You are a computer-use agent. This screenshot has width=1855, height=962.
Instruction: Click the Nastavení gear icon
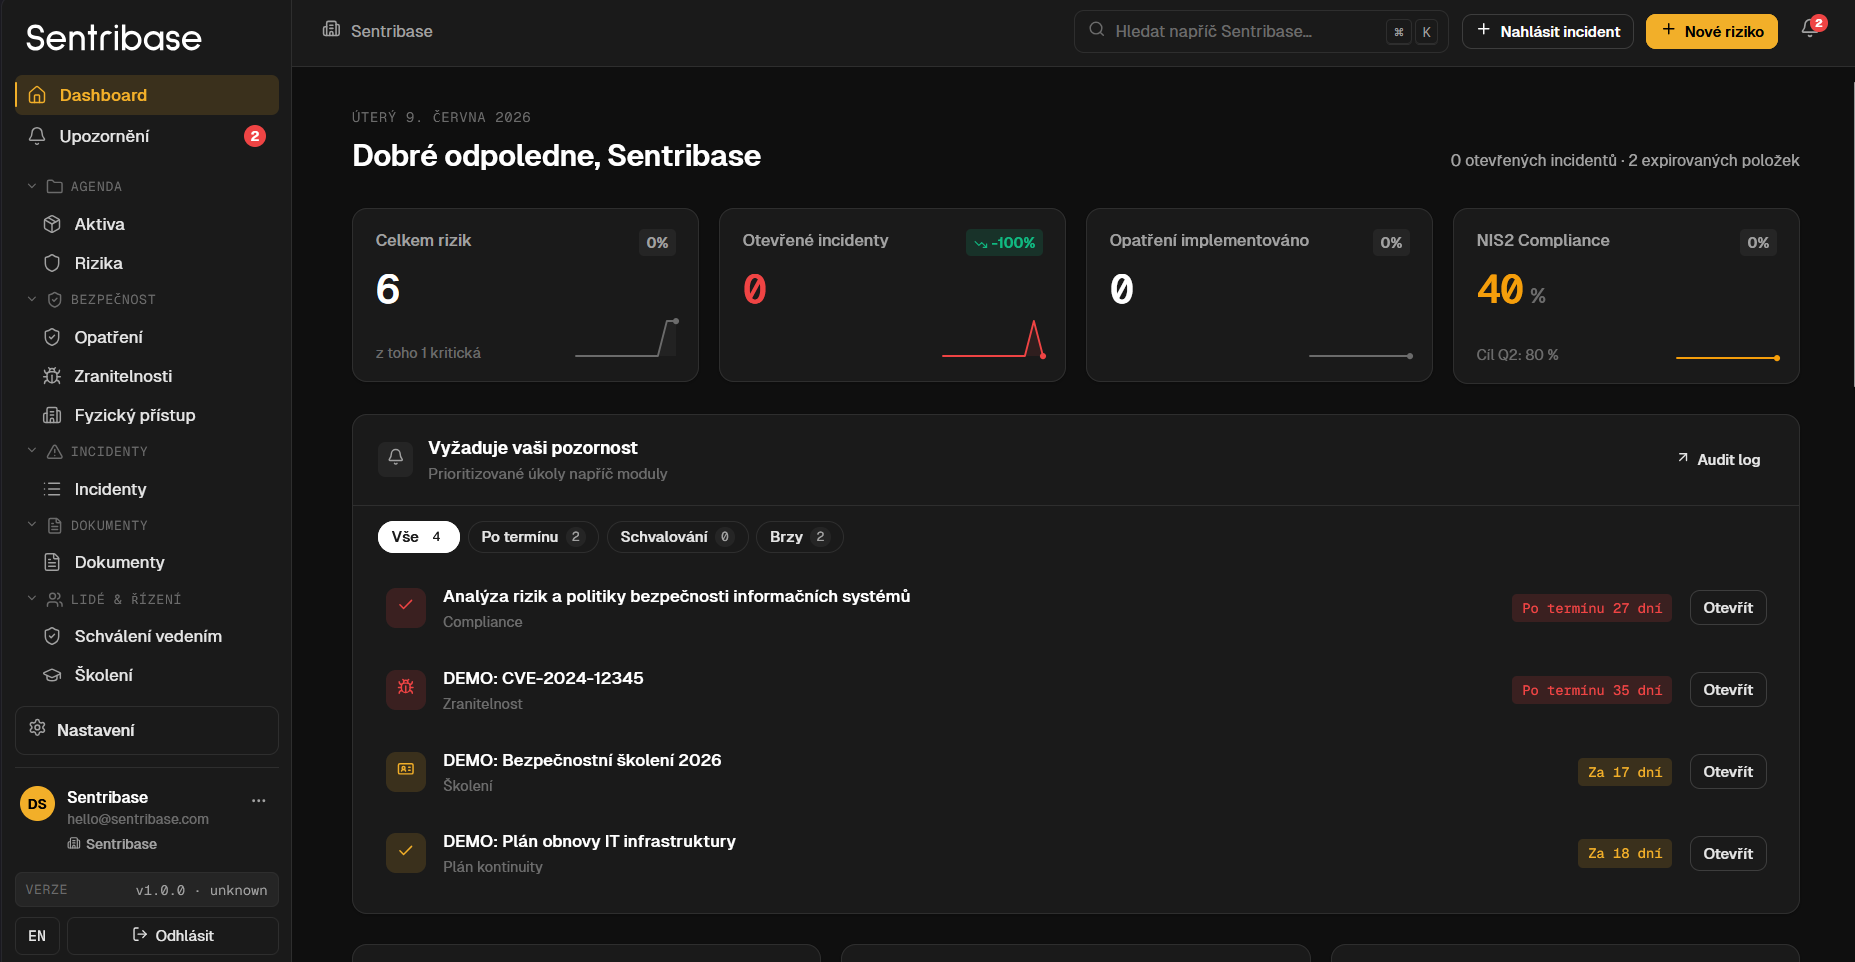(x=37, y=728)
